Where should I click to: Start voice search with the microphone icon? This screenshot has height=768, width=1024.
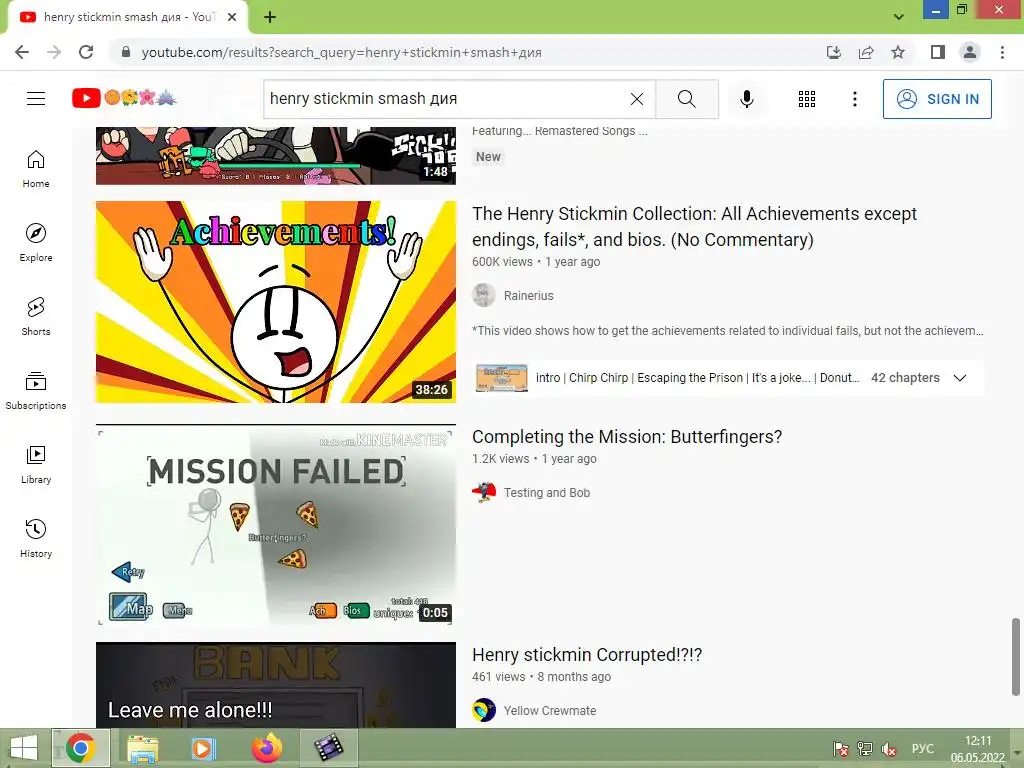point(746,99)
